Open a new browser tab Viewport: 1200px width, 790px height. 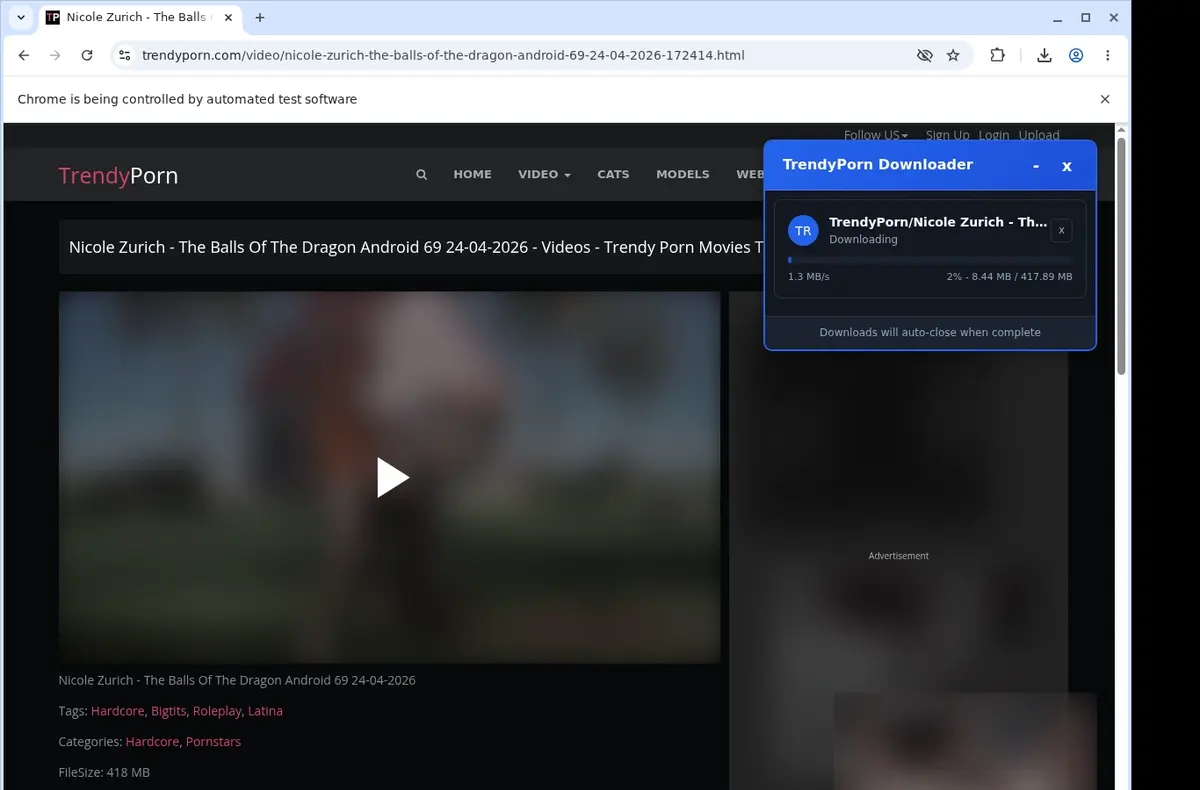click(x=260, y=17)
